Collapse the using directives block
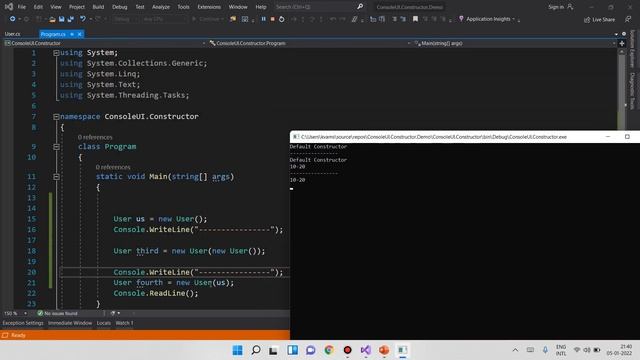 56,53
